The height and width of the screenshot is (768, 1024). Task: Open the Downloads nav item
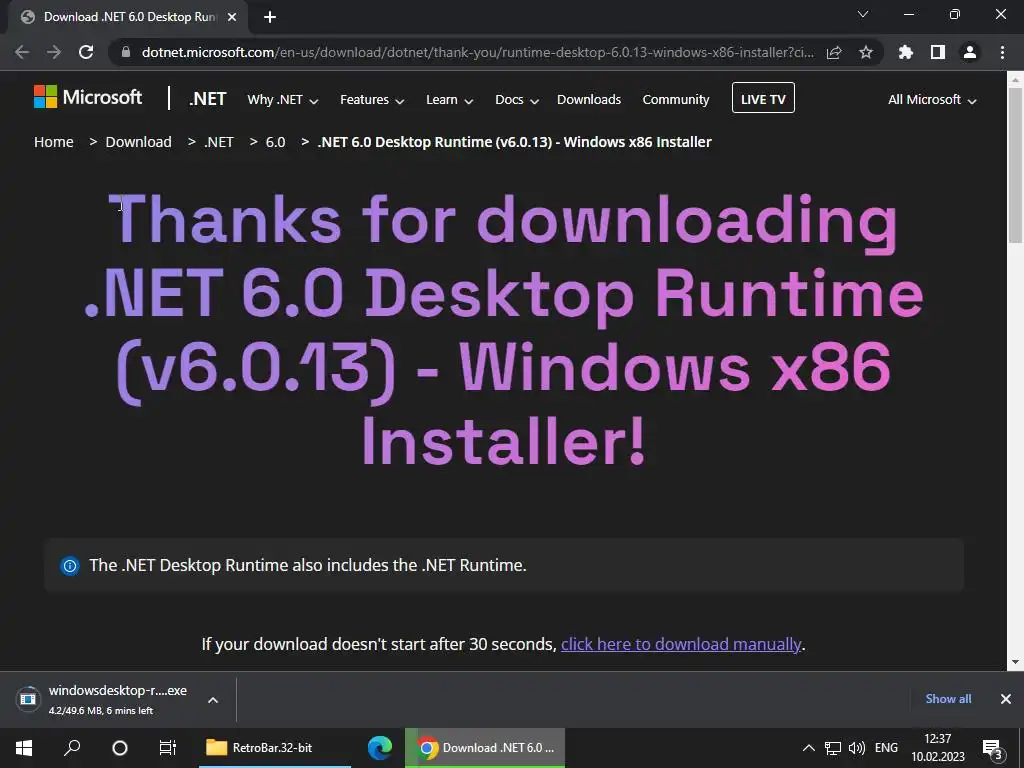coord(589,99)
